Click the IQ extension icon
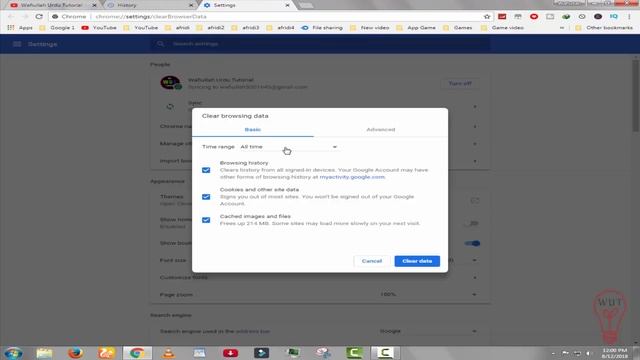This screenshot has height=360, width=640. 613,17
